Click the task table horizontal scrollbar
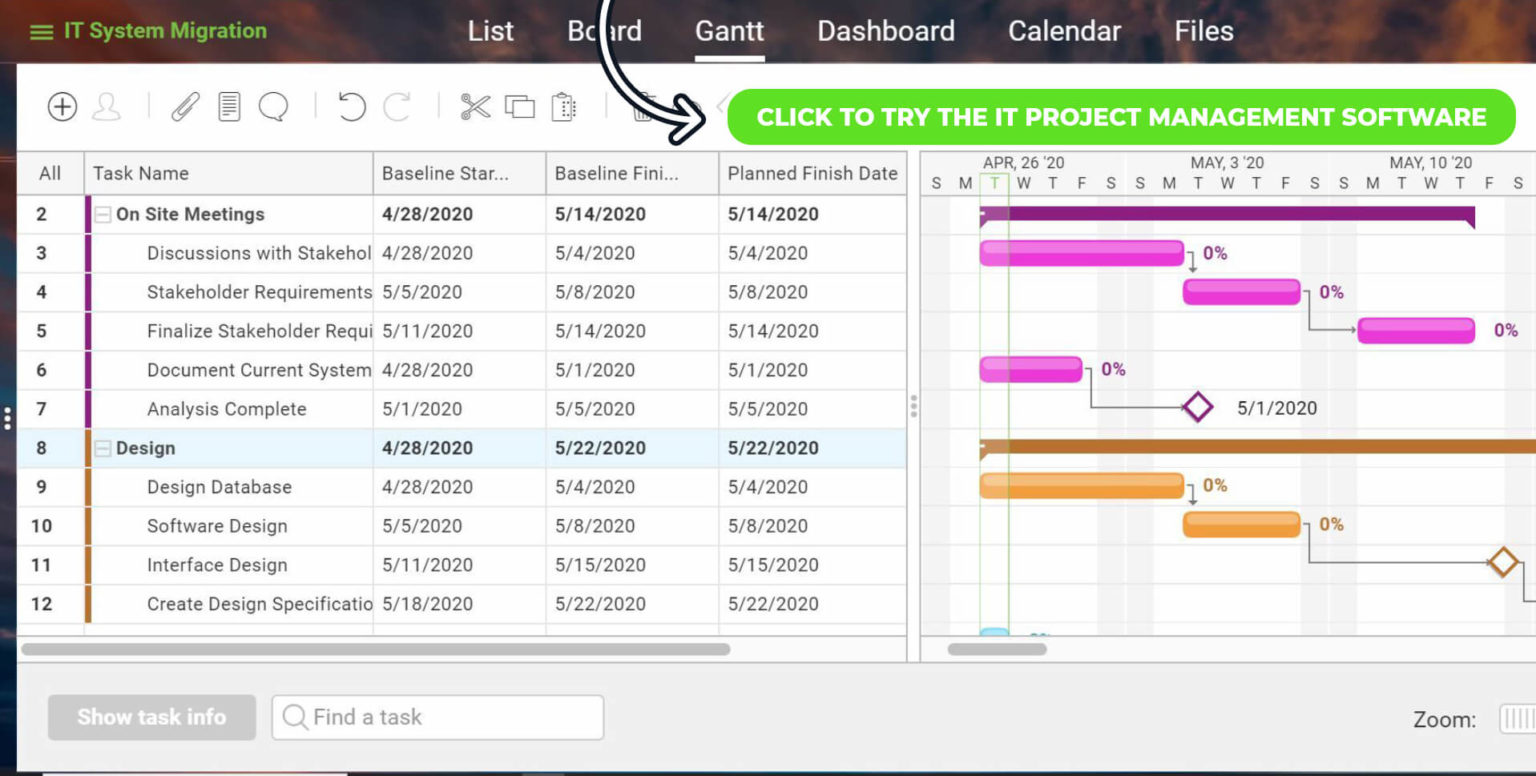 375,649
